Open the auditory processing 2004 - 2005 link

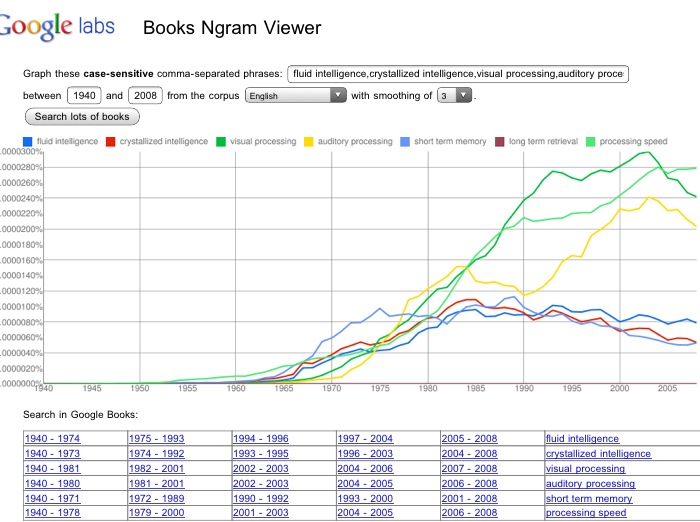click(x=365, y=484)
